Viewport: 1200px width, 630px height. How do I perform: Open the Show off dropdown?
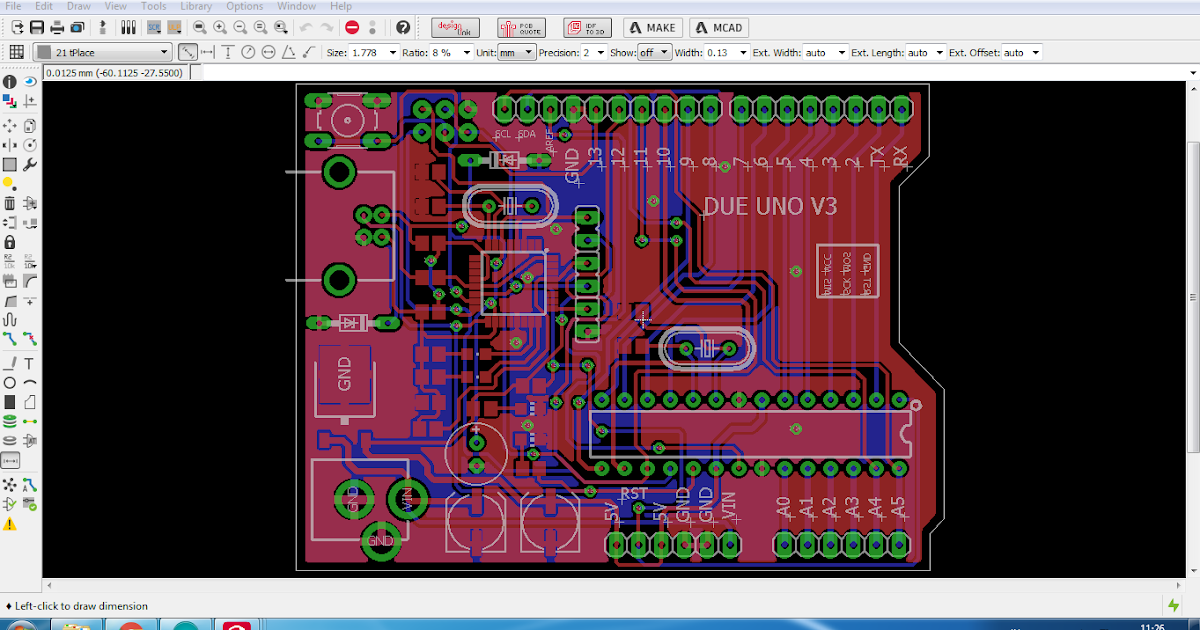[654, 52]
